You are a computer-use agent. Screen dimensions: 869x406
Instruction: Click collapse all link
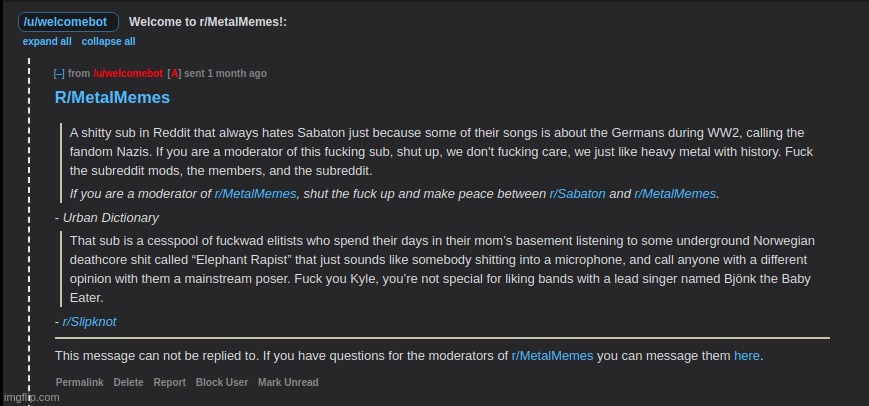(x=108, y=42)
